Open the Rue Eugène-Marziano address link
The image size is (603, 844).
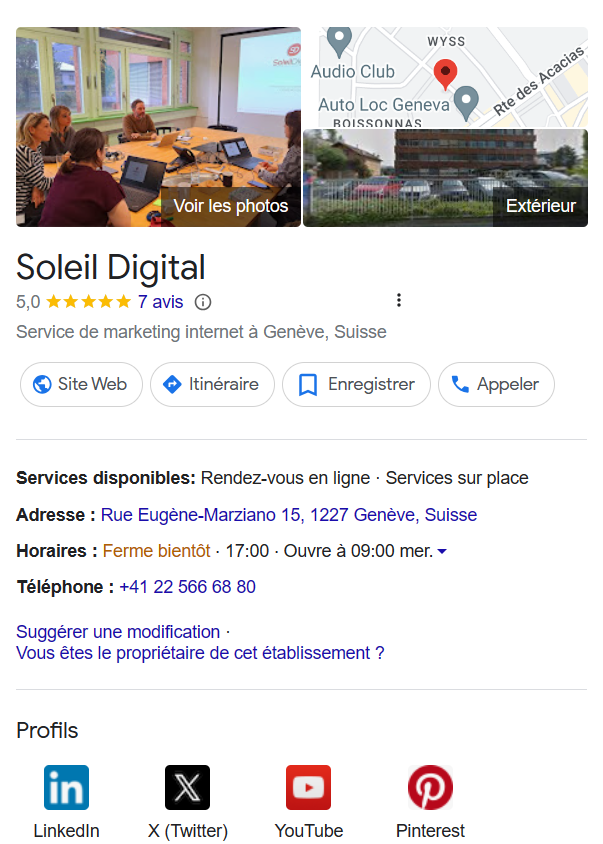289,515
